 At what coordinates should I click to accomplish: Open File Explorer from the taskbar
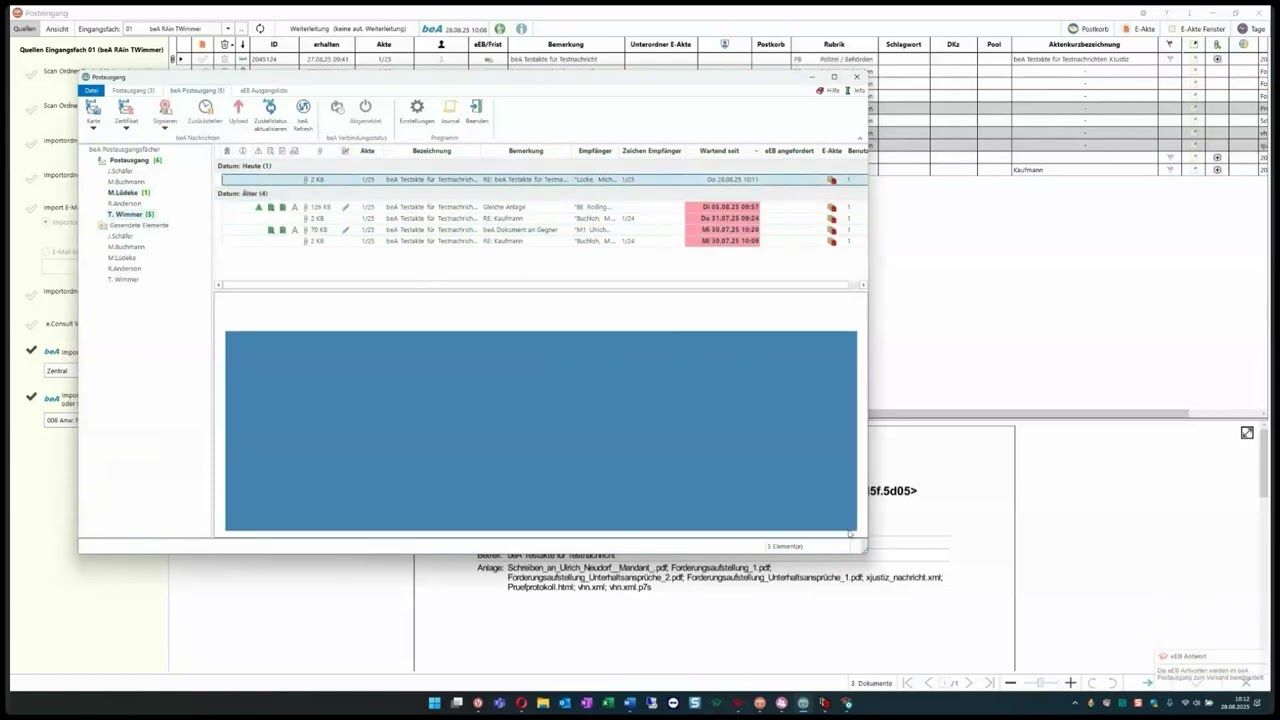tap(543, 703)
